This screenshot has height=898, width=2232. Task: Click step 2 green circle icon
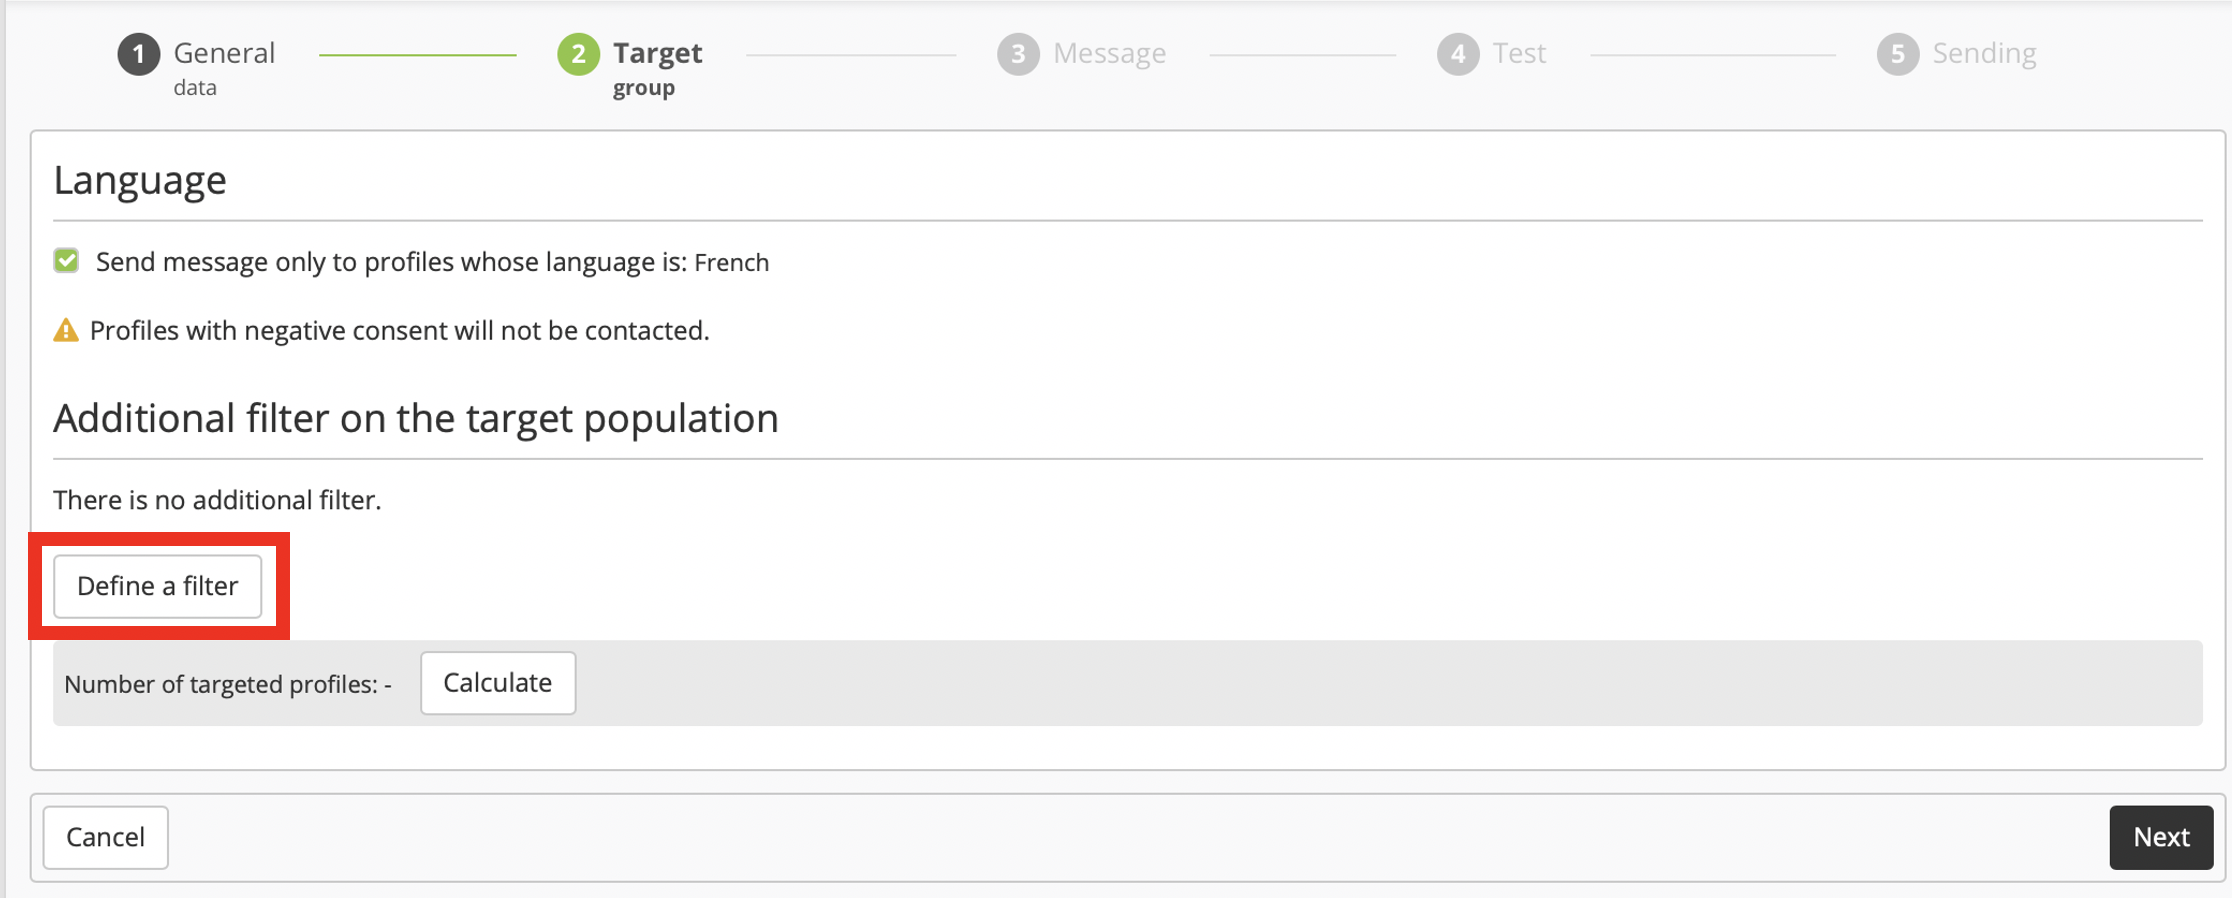(578, 54)
